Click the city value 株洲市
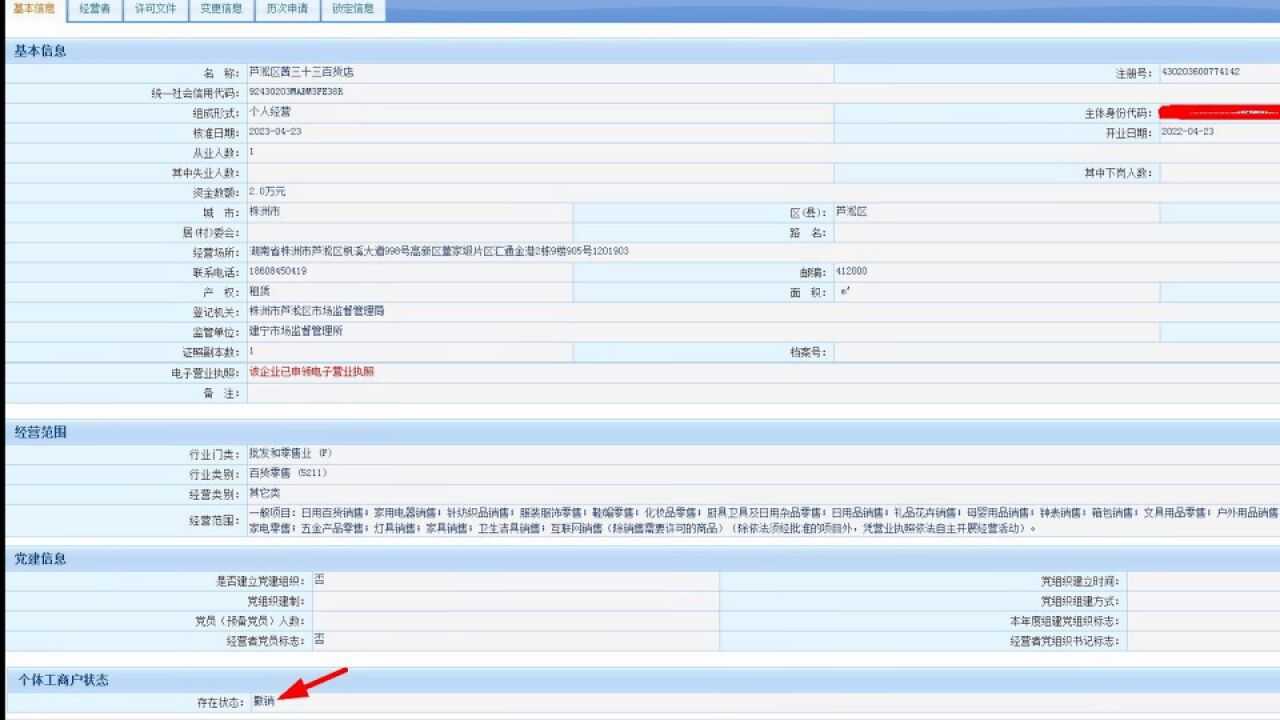 point(264,212)
